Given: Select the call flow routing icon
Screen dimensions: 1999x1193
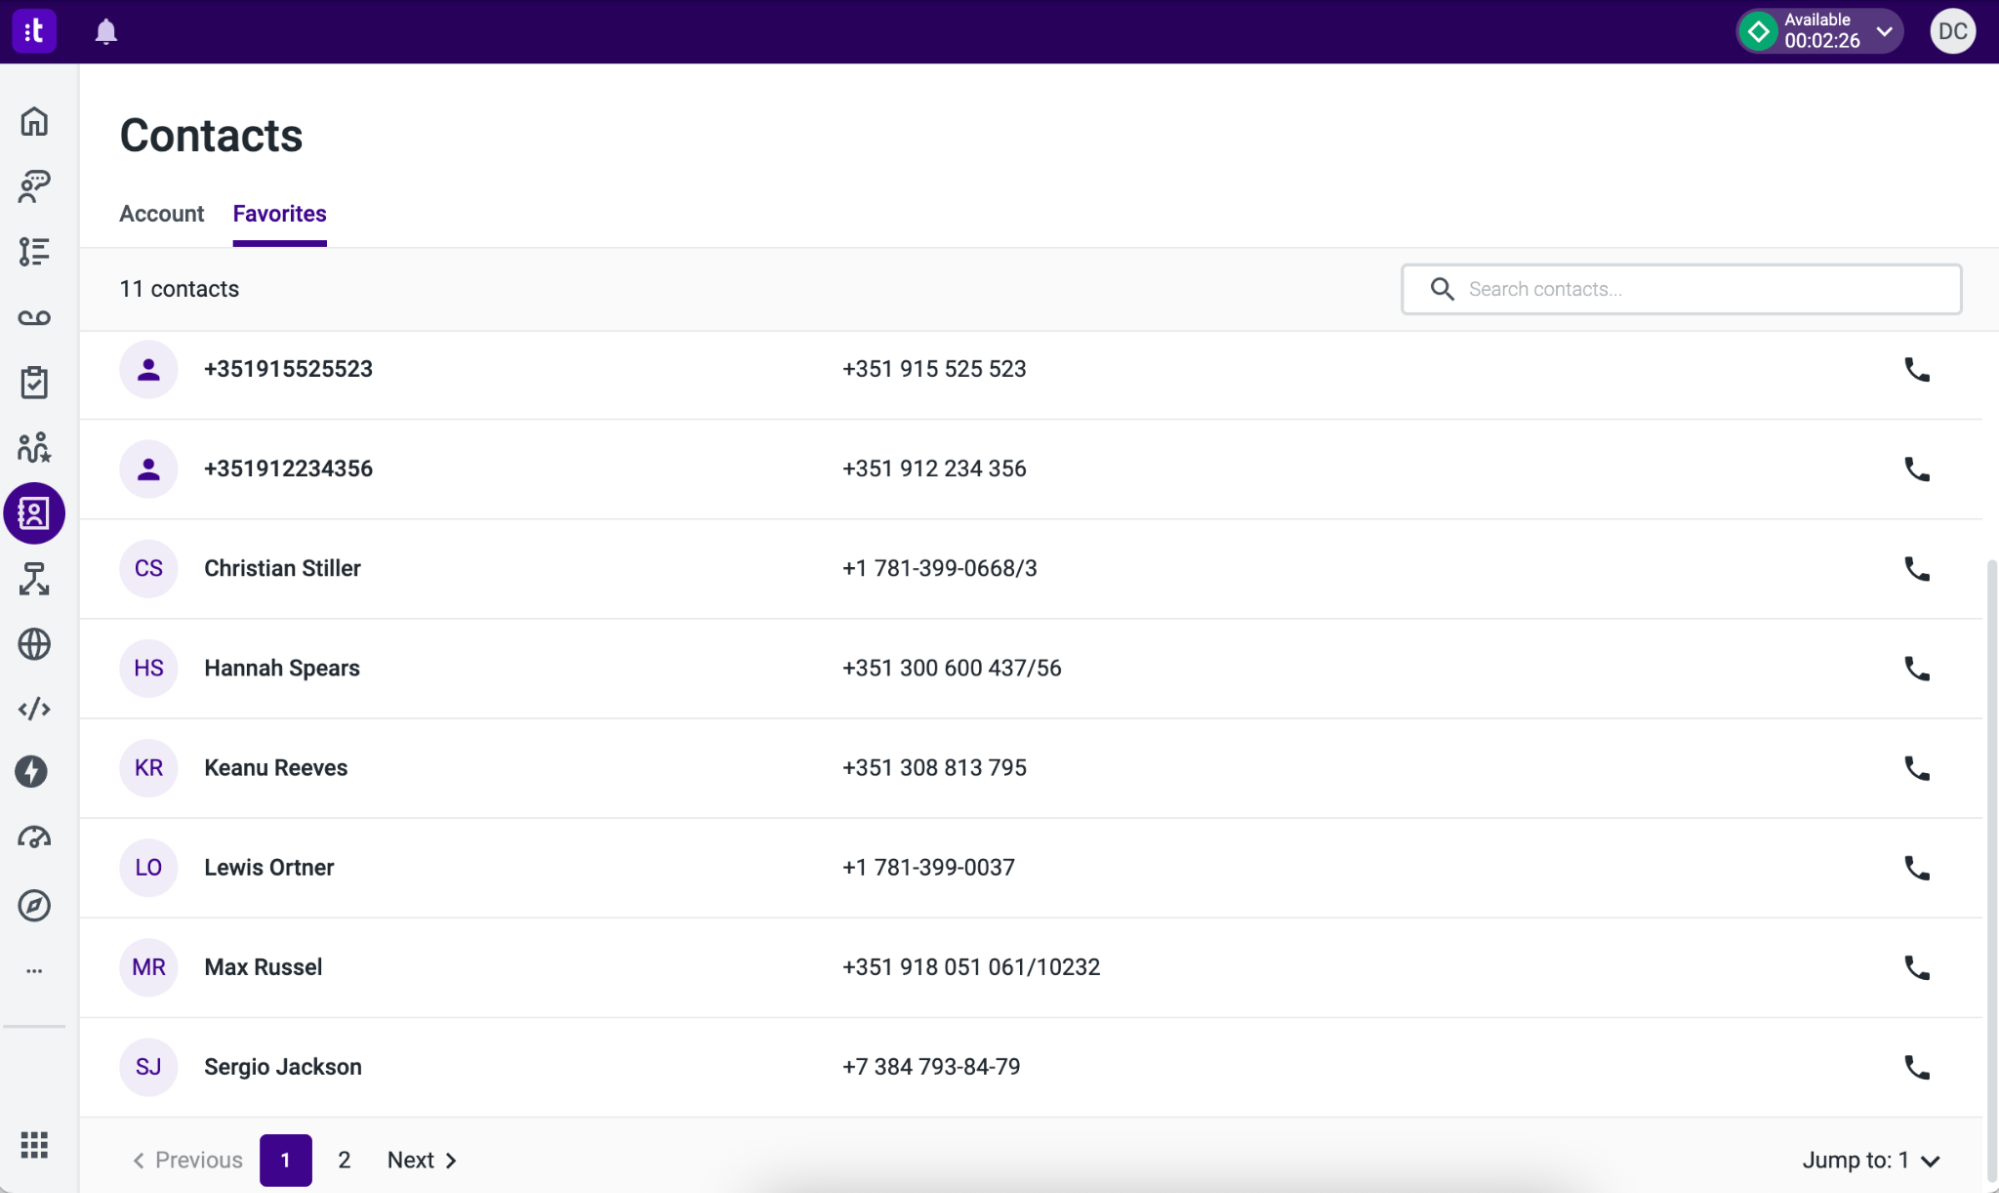Looking at the screenshot, I should click(x=34, y=580).
